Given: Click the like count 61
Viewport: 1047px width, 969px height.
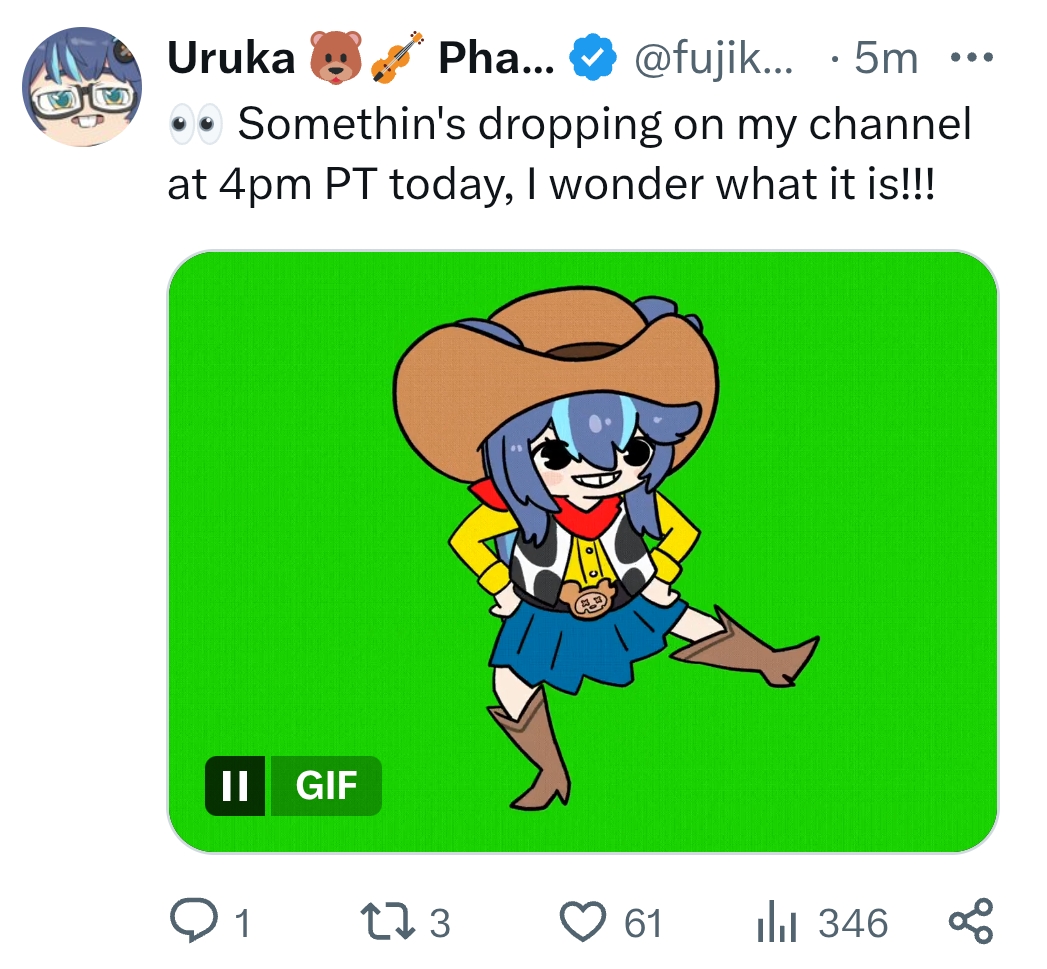Looking at the screenshot, I should click(x=642, y=924).
